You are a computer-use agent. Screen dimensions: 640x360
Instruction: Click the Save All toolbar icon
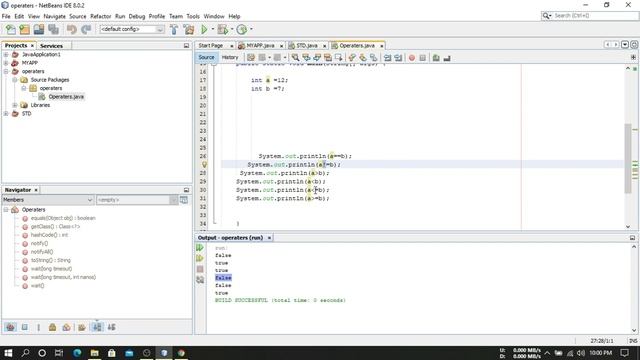pyautogui.click(x=53, y=29)
